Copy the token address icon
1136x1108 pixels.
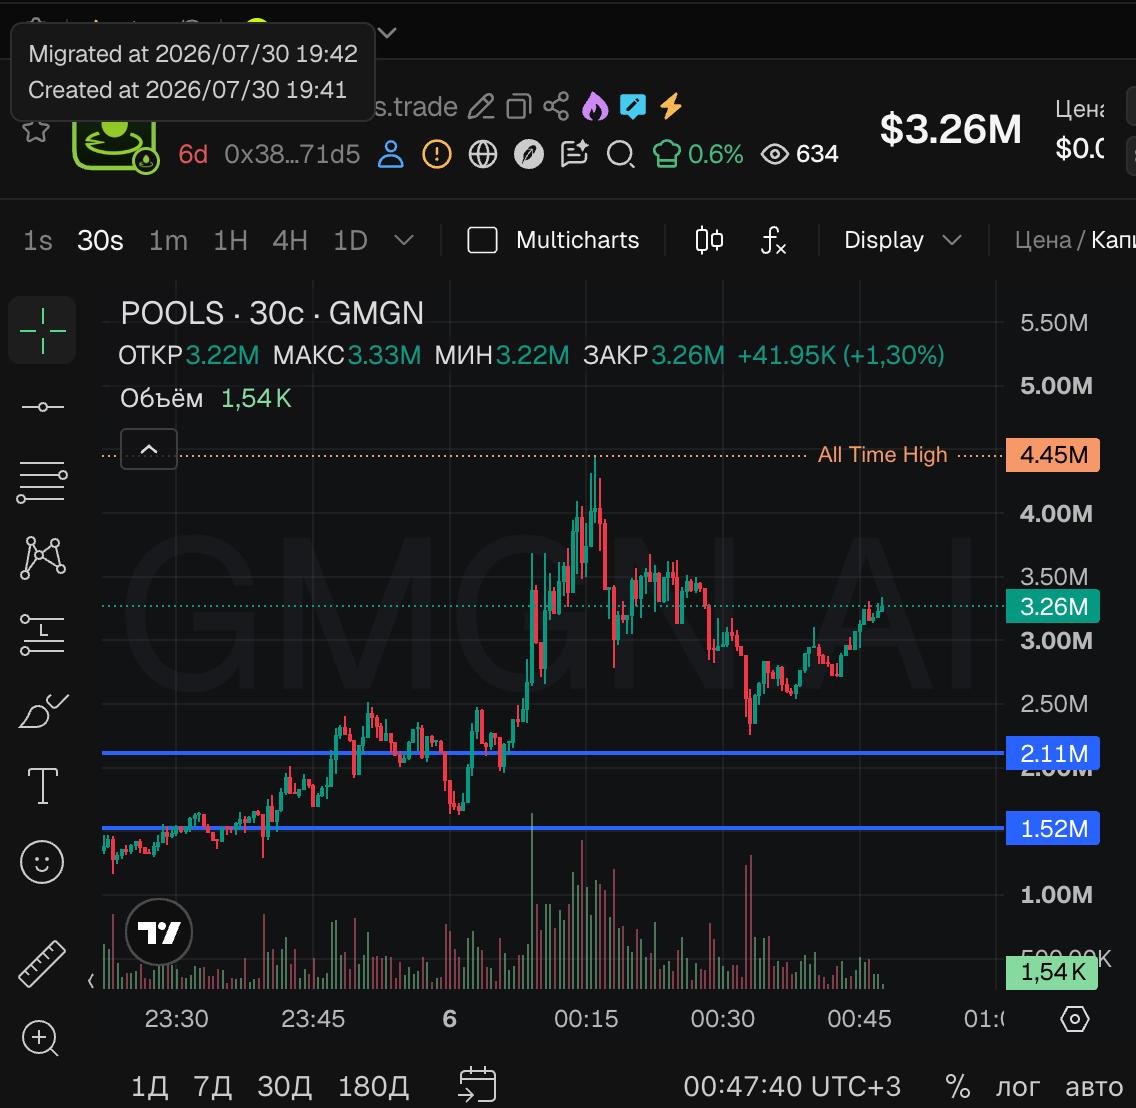coord(519,107)
